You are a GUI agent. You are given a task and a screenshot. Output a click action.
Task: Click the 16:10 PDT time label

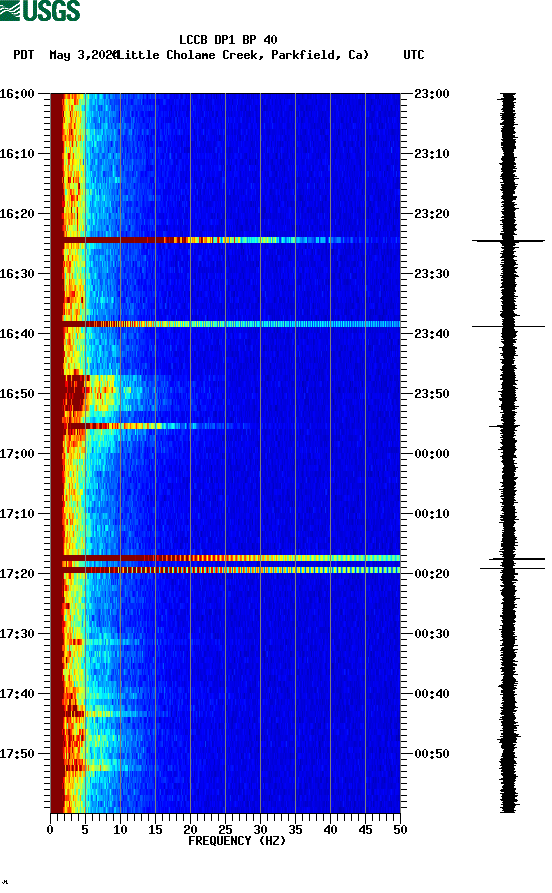17,154
